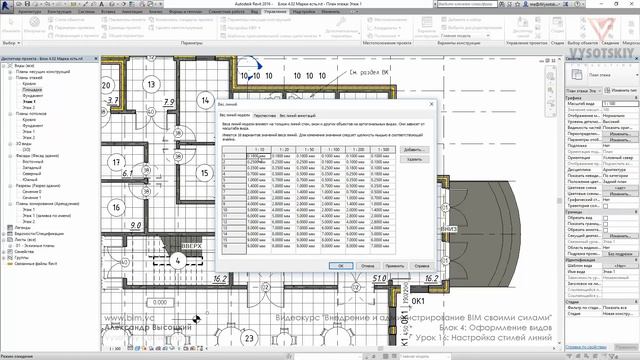The image size is (640, 360).
Task: Click the help question mark icon
Action: click(x=579, y=4)
